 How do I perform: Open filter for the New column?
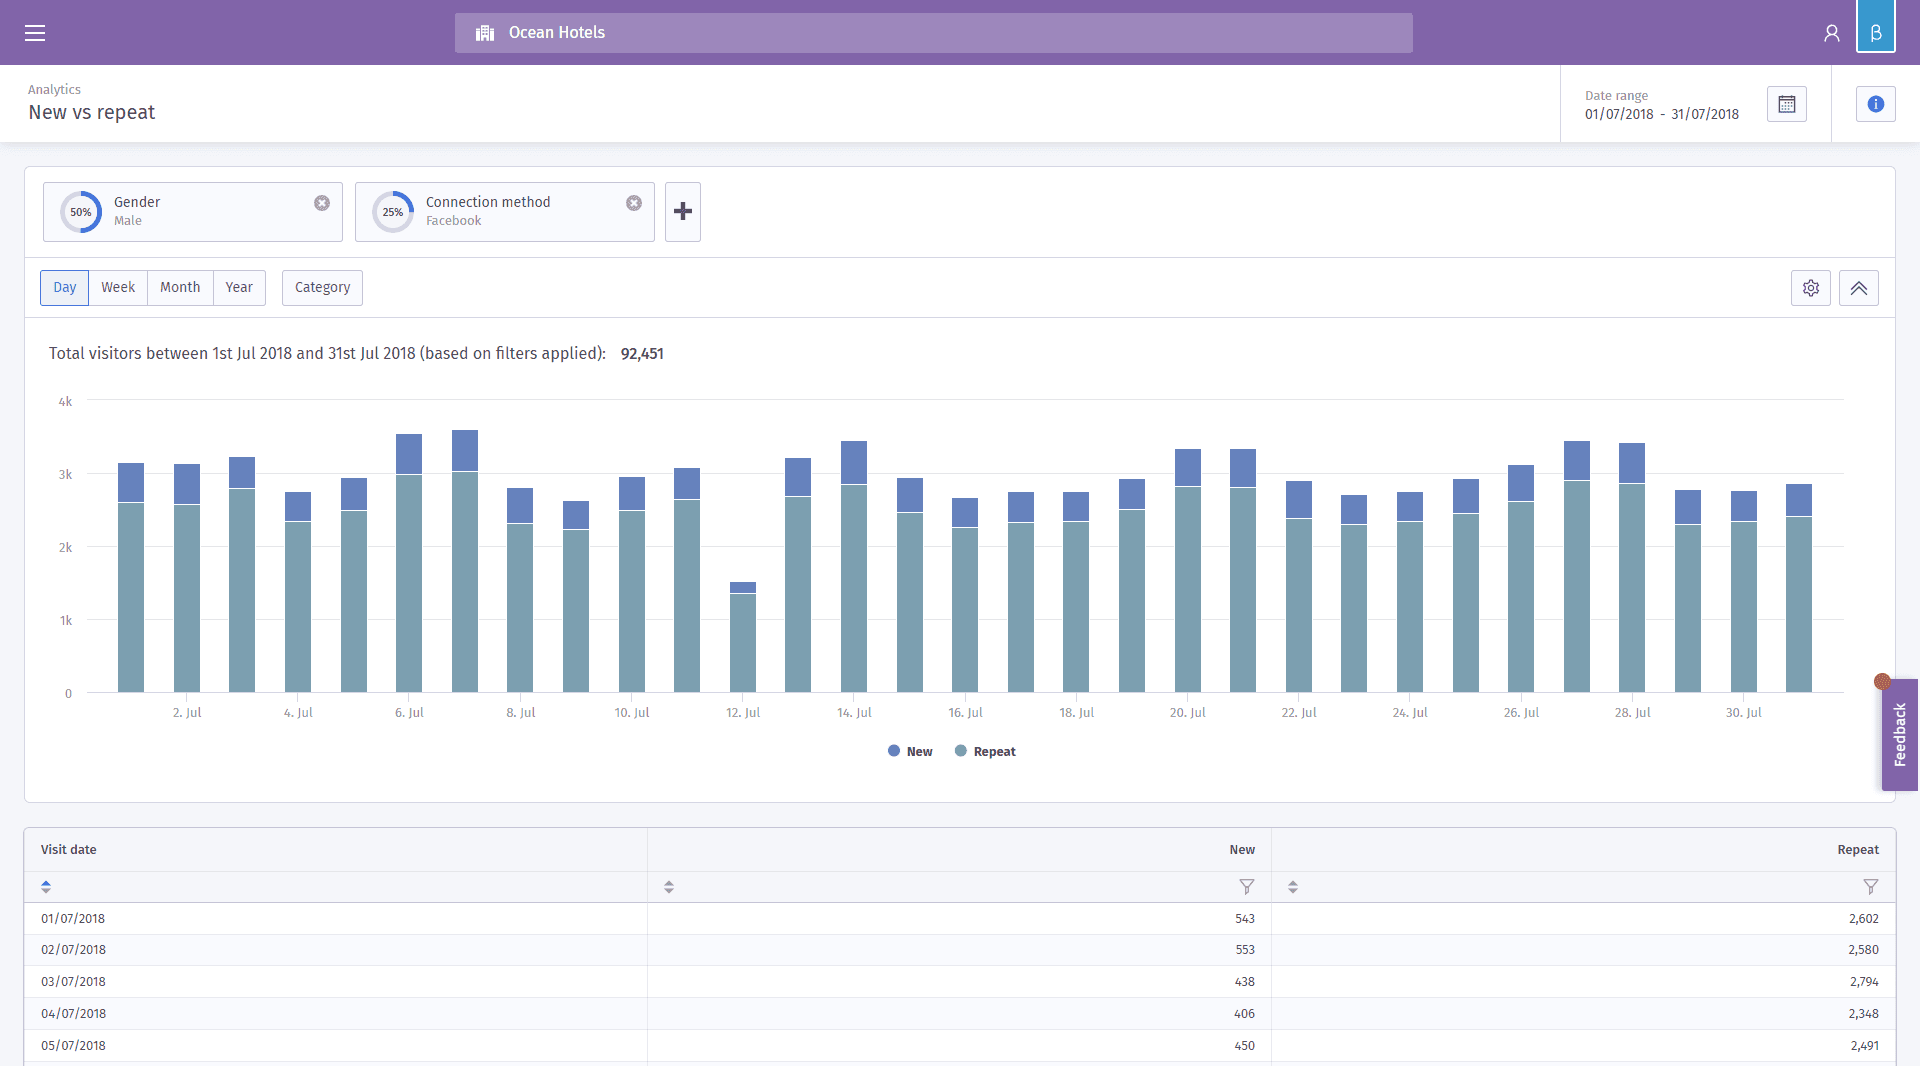[x=1246, y=887]
